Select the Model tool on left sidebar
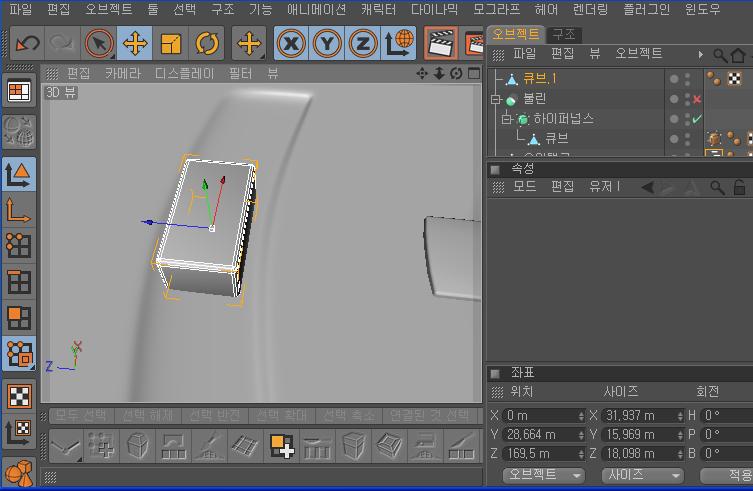 coord(19,174)
